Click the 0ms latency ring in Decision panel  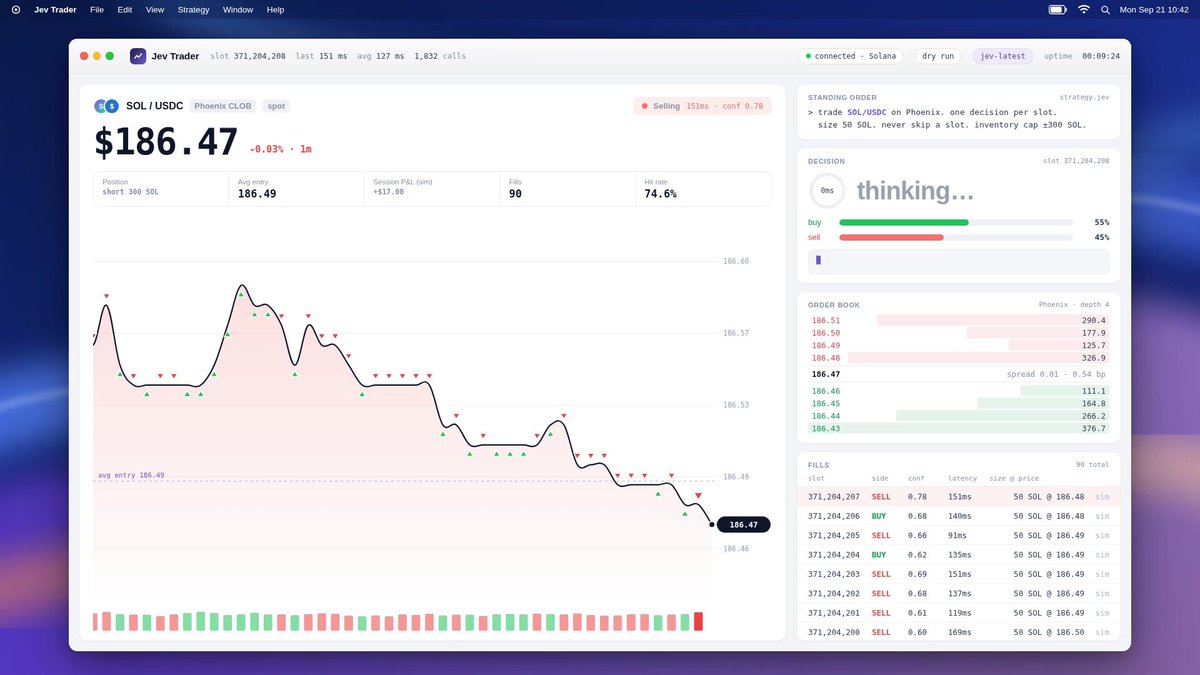coord(827,190)
